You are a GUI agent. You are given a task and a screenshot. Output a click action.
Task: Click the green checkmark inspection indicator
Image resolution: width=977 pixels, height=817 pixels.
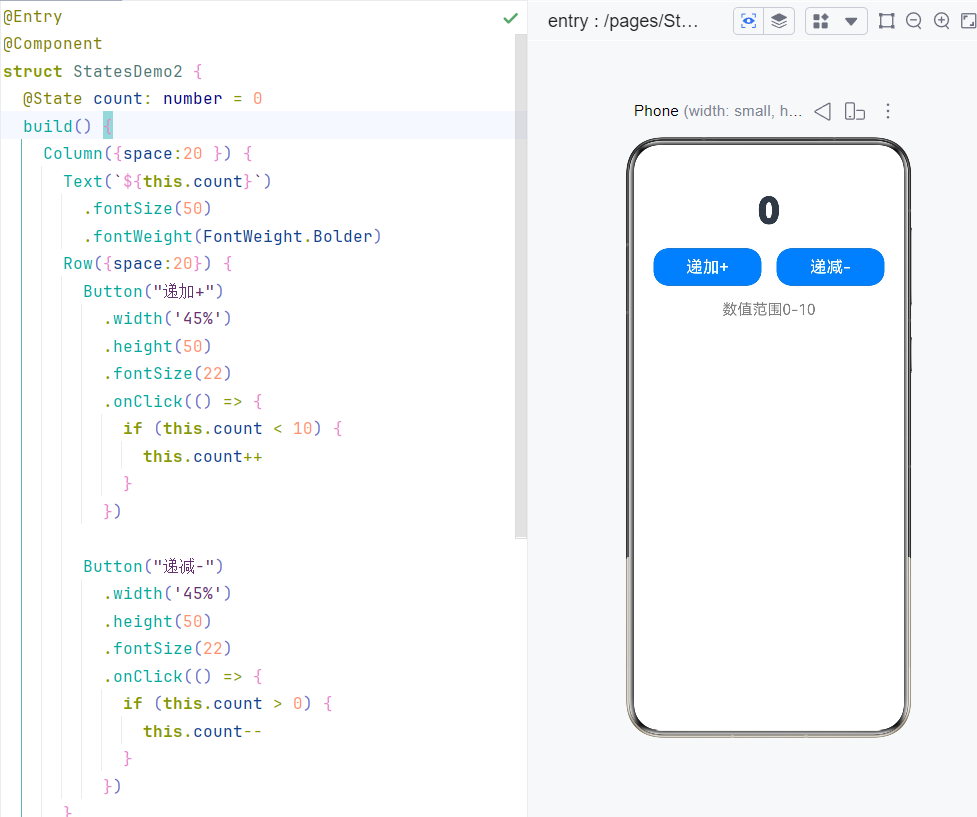[x=510, y=19]
